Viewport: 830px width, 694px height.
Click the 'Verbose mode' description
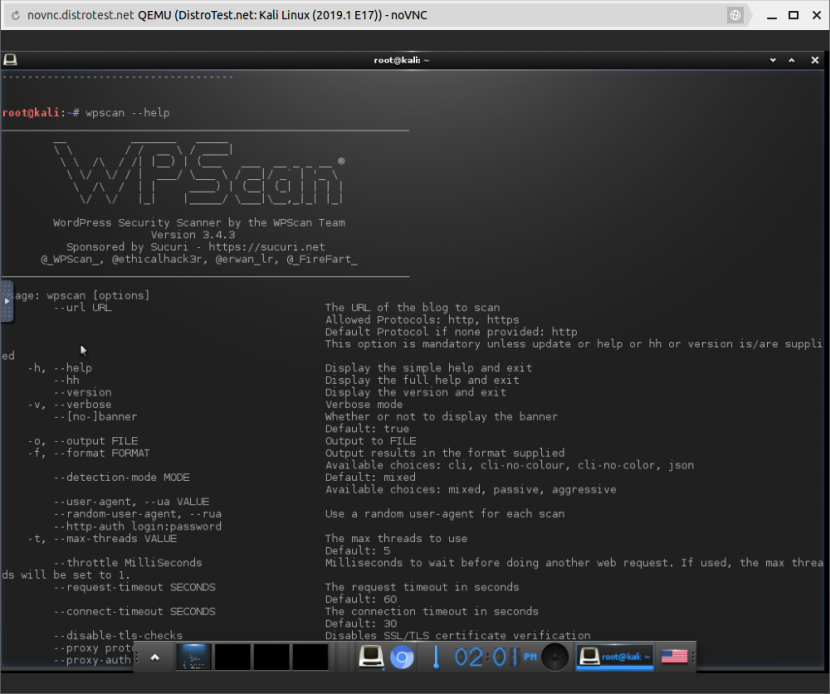364,404
